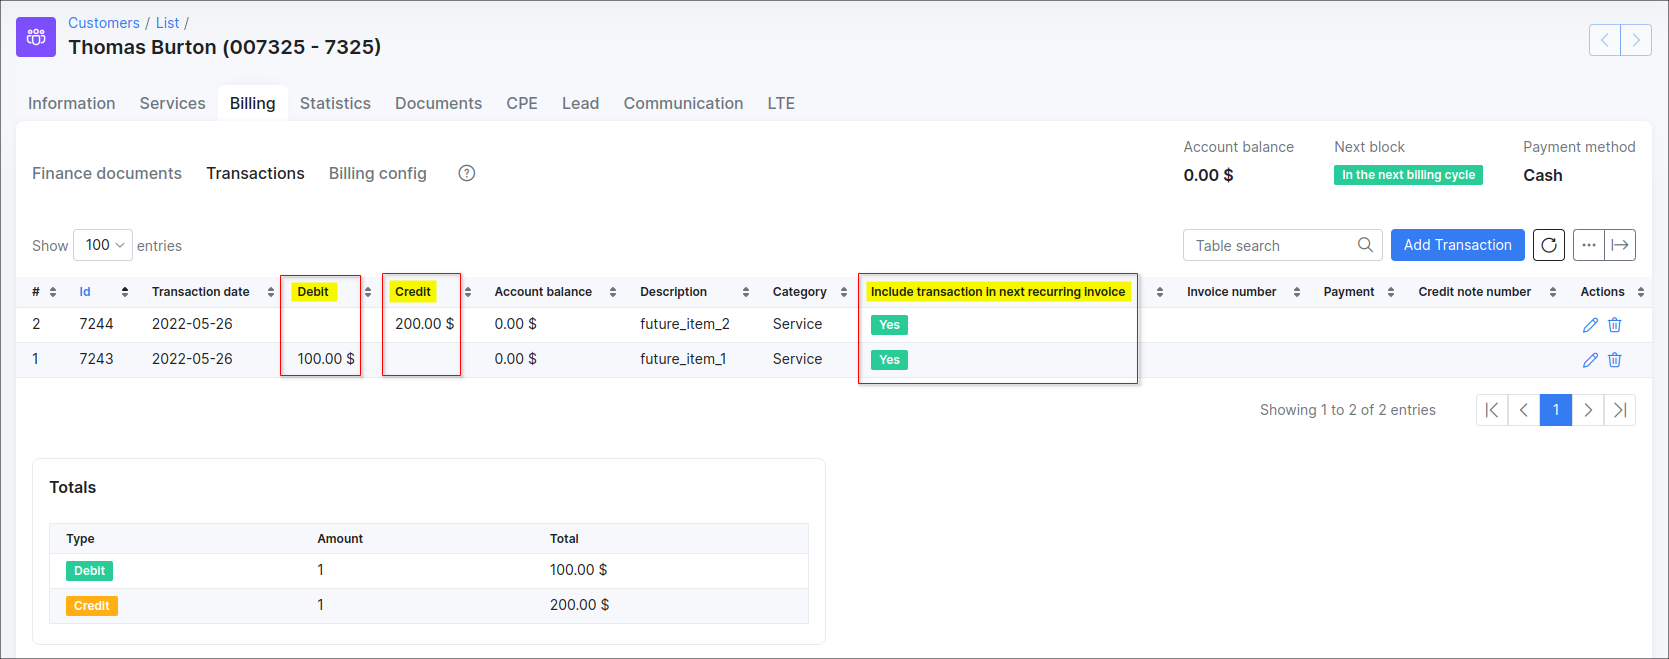Click the edit pencil for transaction 7244
This screenshot has height=659, width=1669.
(1590, 325)
